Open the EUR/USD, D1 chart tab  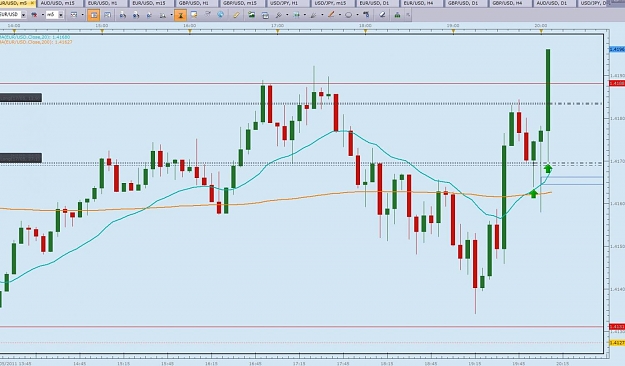coord(377,3)
